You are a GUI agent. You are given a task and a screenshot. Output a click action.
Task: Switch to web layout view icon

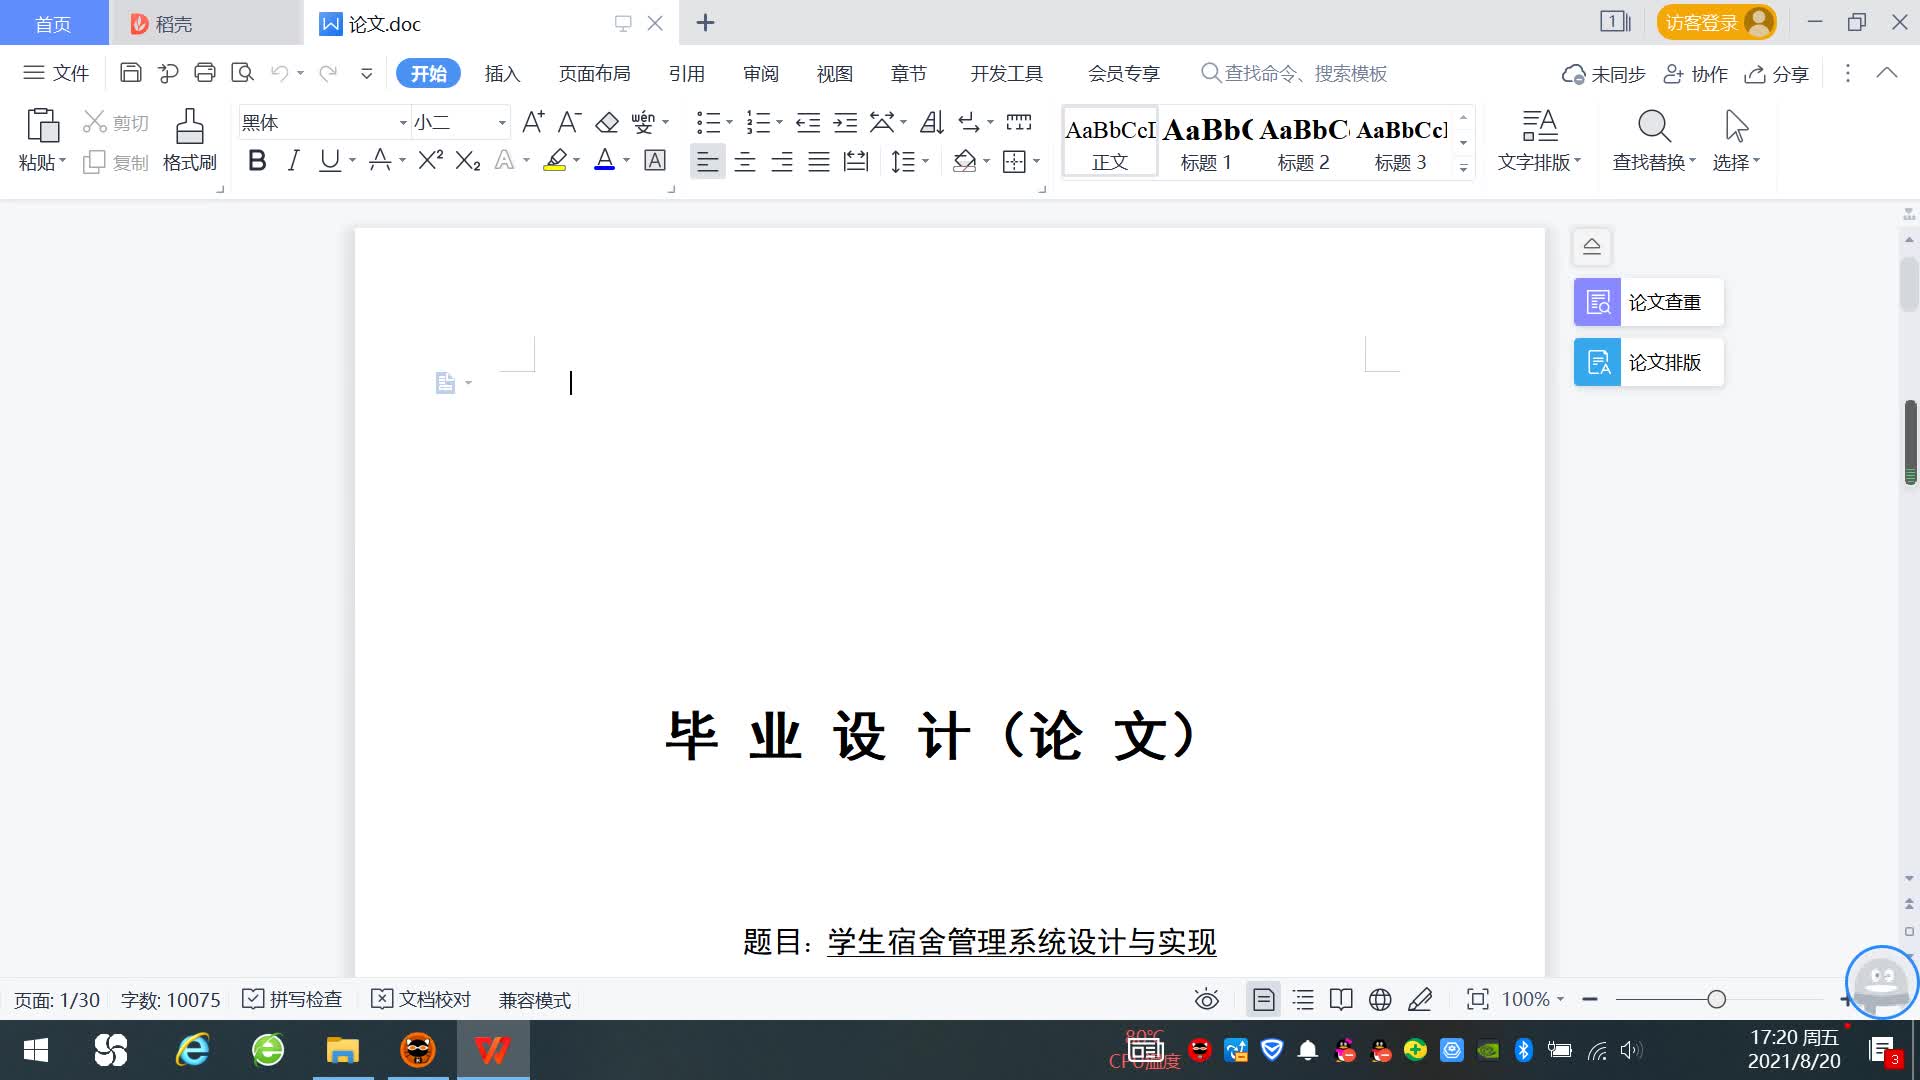click(x=1380, y=999)
